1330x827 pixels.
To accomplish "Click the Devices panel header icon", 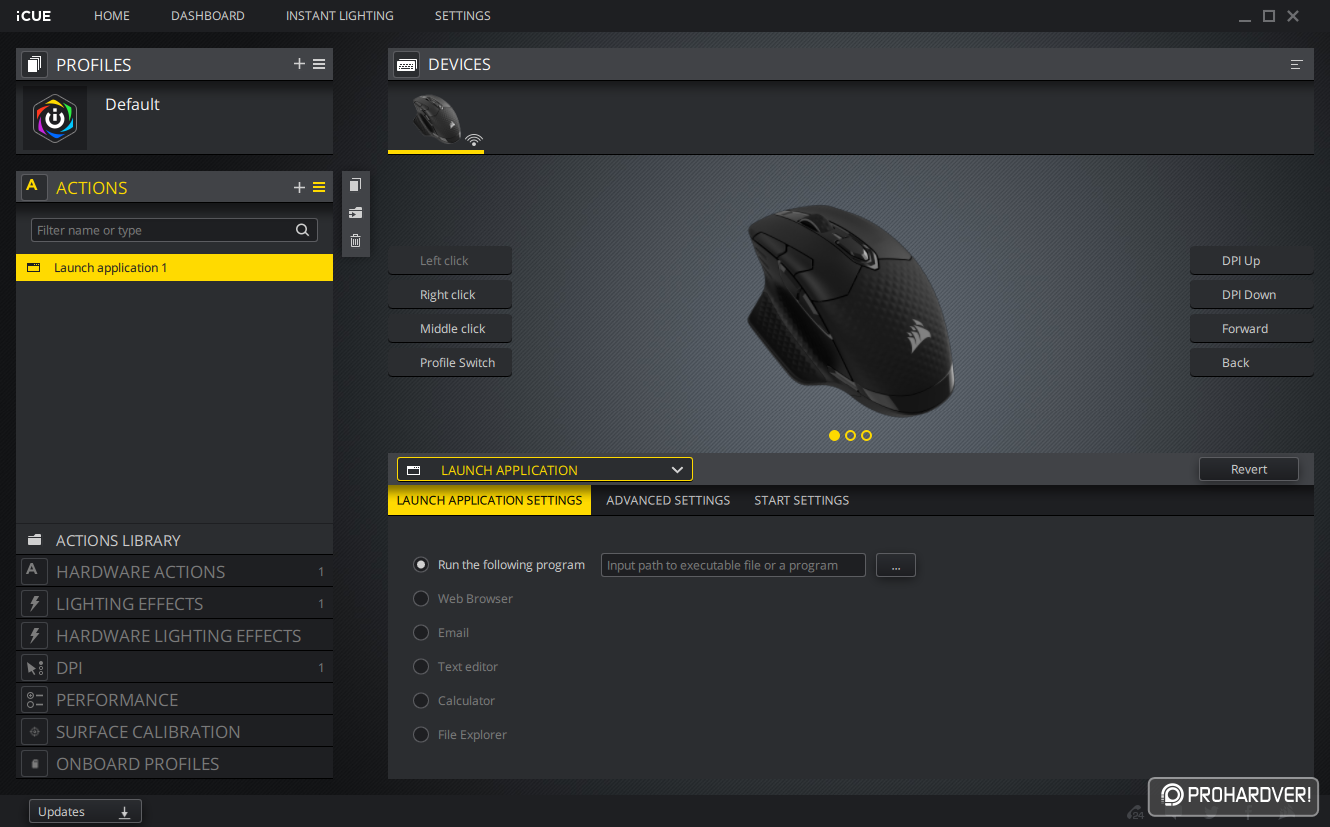I will (406, 64).
